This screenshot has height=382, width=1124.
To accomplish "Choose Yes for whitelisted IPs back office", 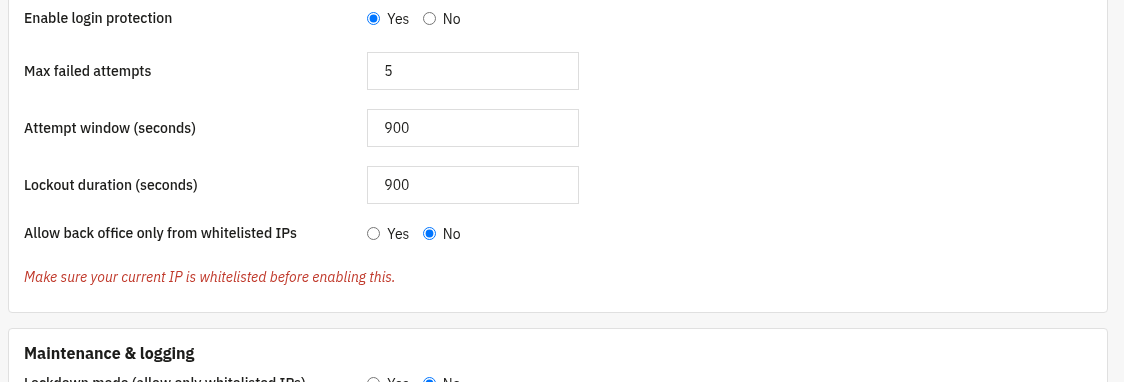I will click(373, 234).
